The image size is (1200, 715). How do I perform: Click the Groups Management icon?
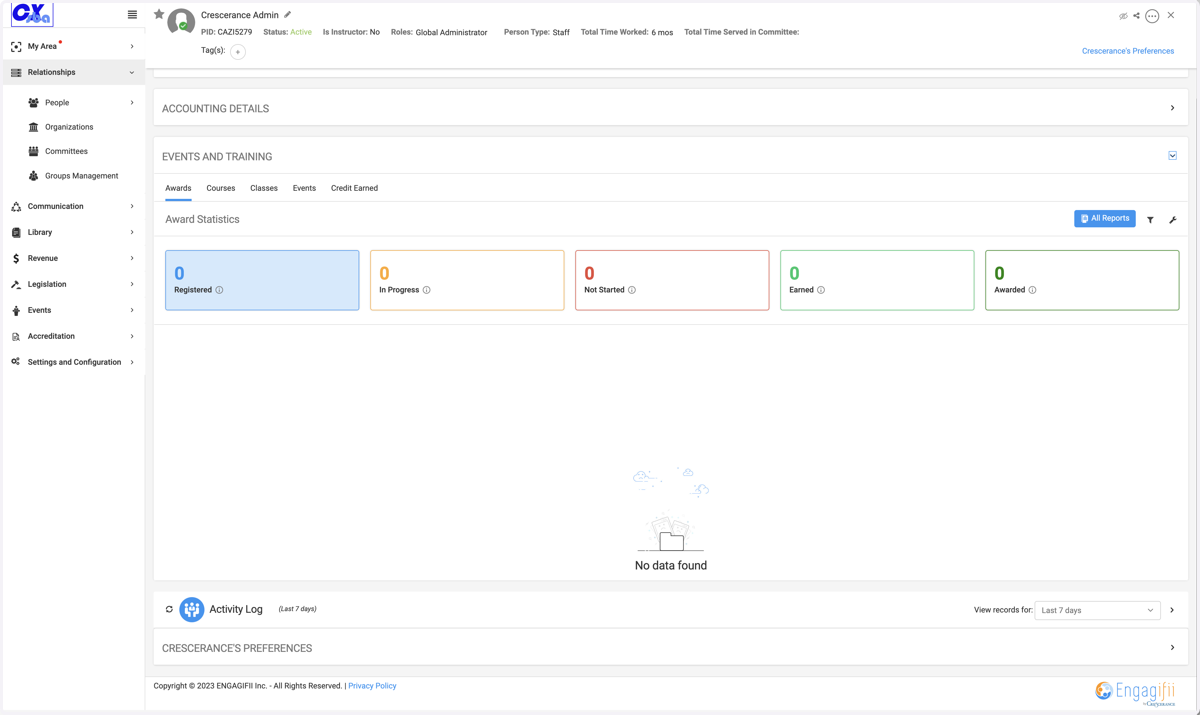click(x=33, y=176)
